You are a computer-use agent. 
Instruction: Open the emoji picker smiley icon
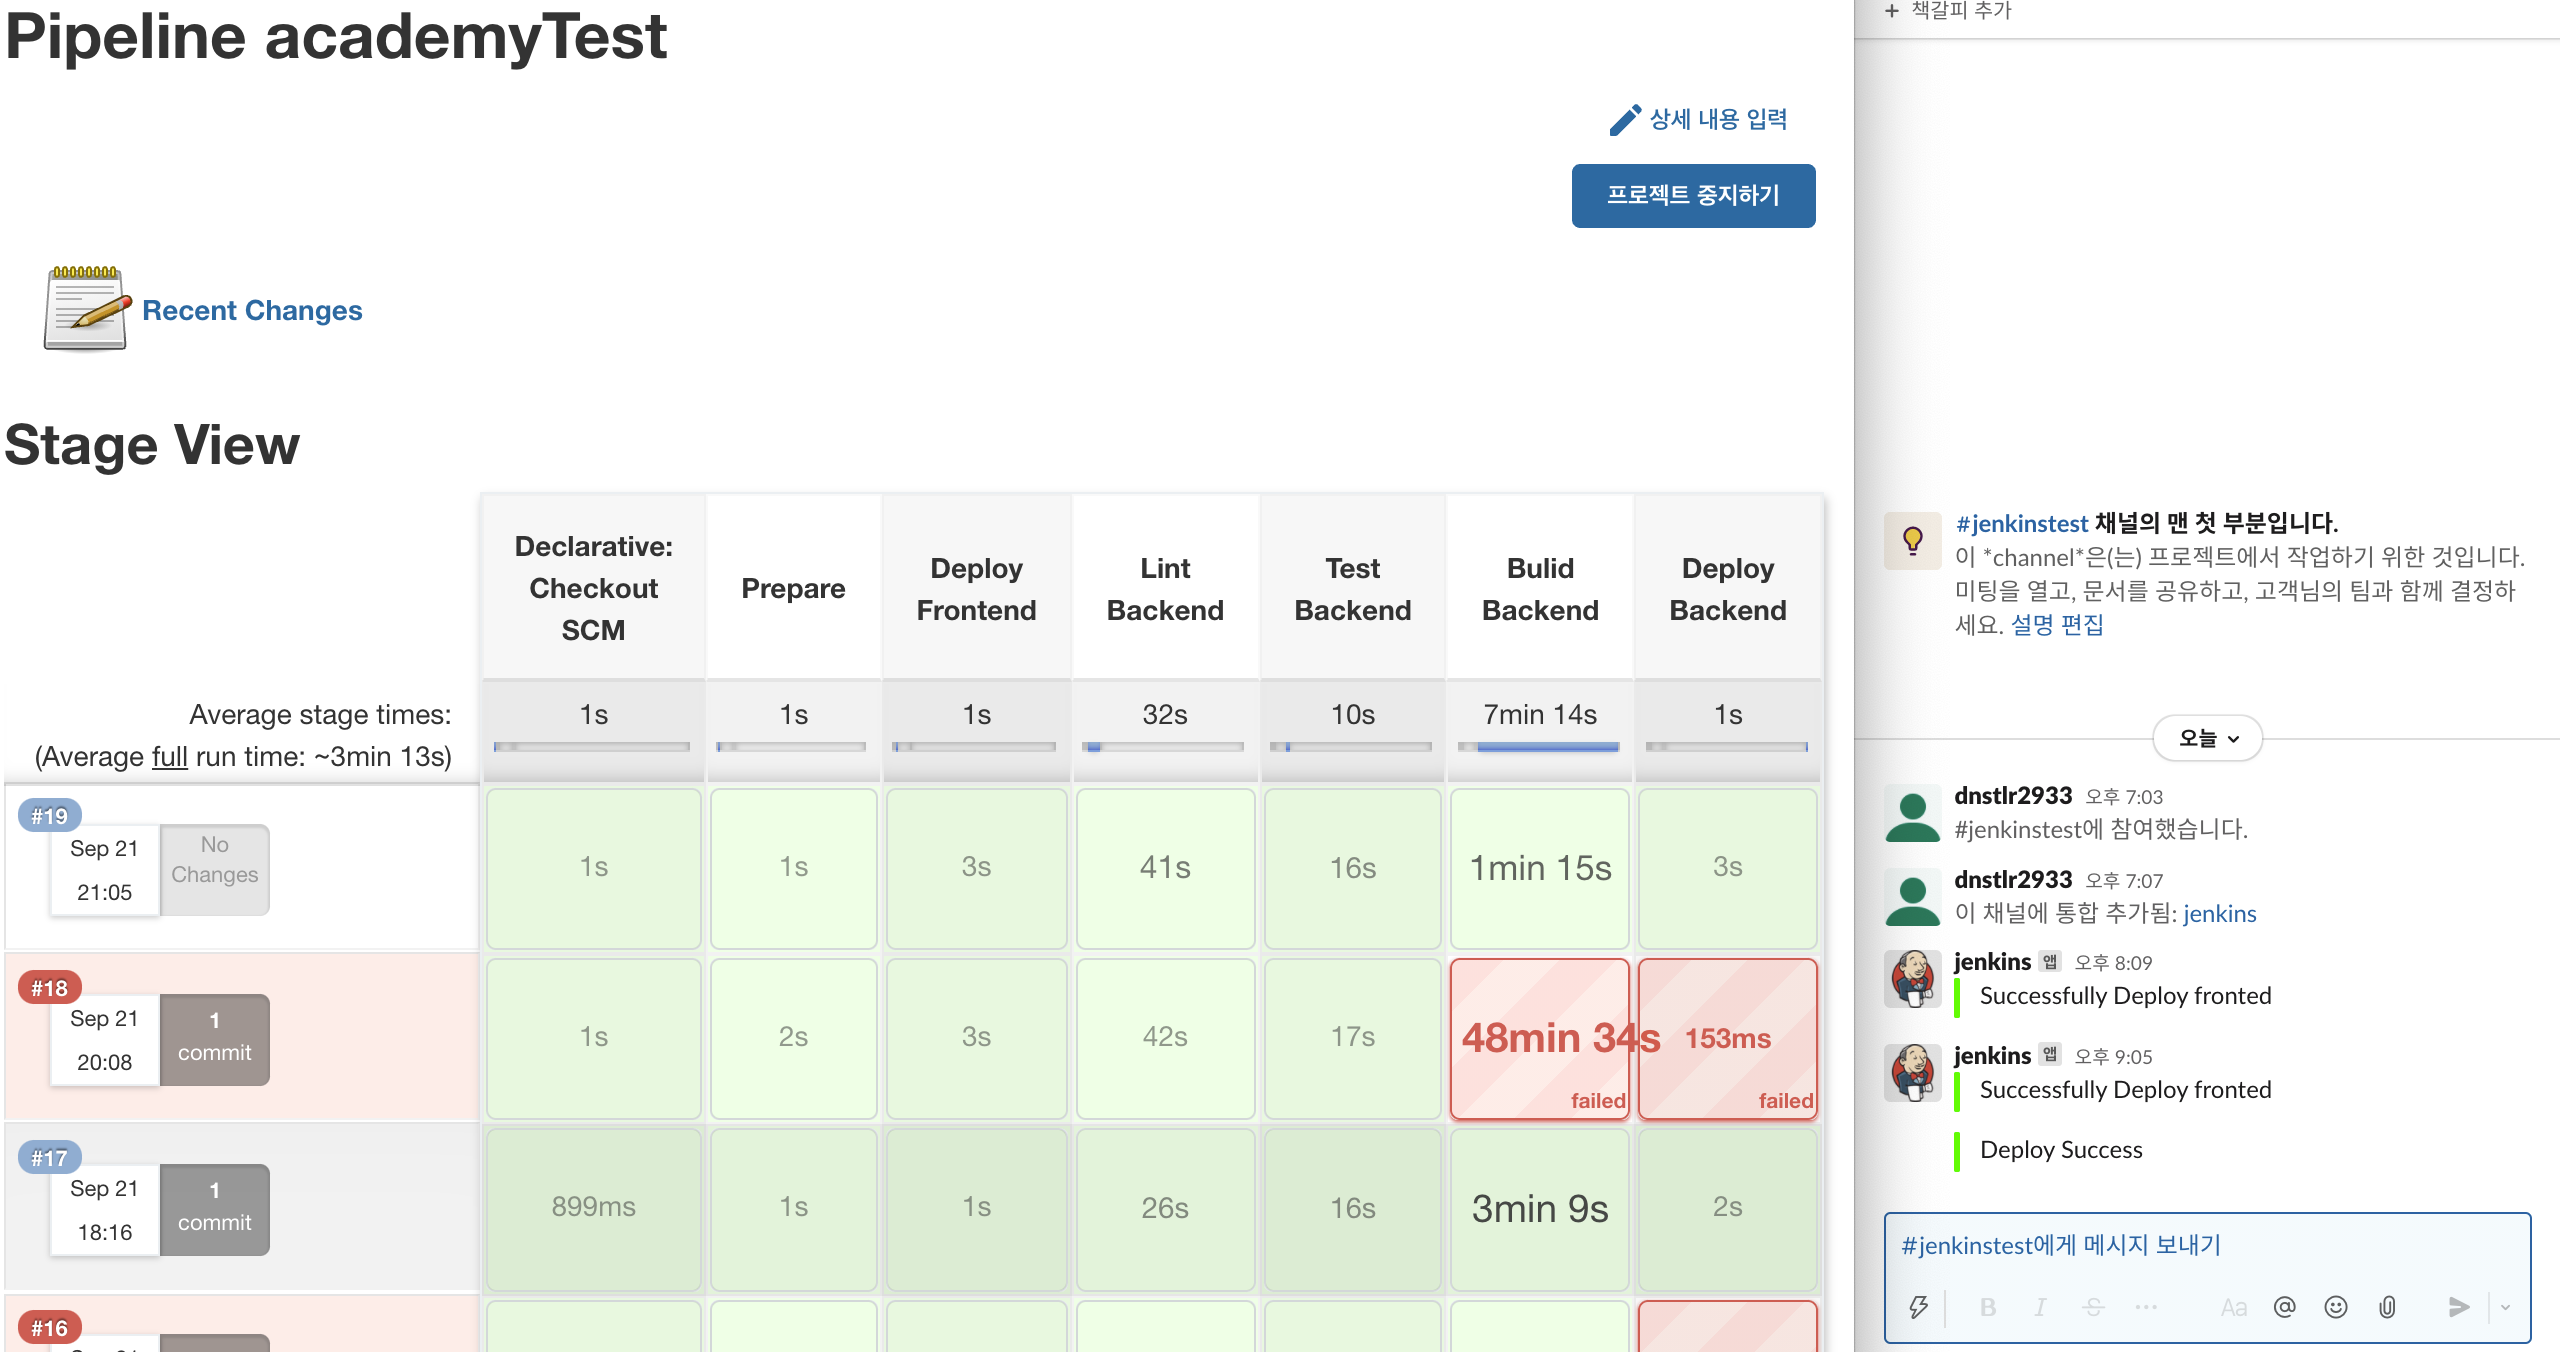[x=2336, y=1307]
